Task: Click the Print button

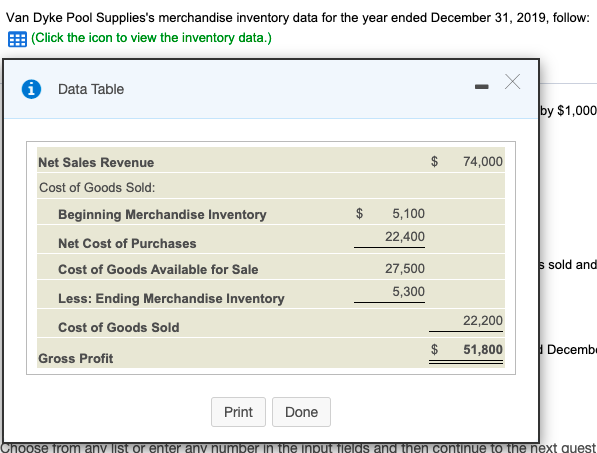Action: (x=238, y=412)
